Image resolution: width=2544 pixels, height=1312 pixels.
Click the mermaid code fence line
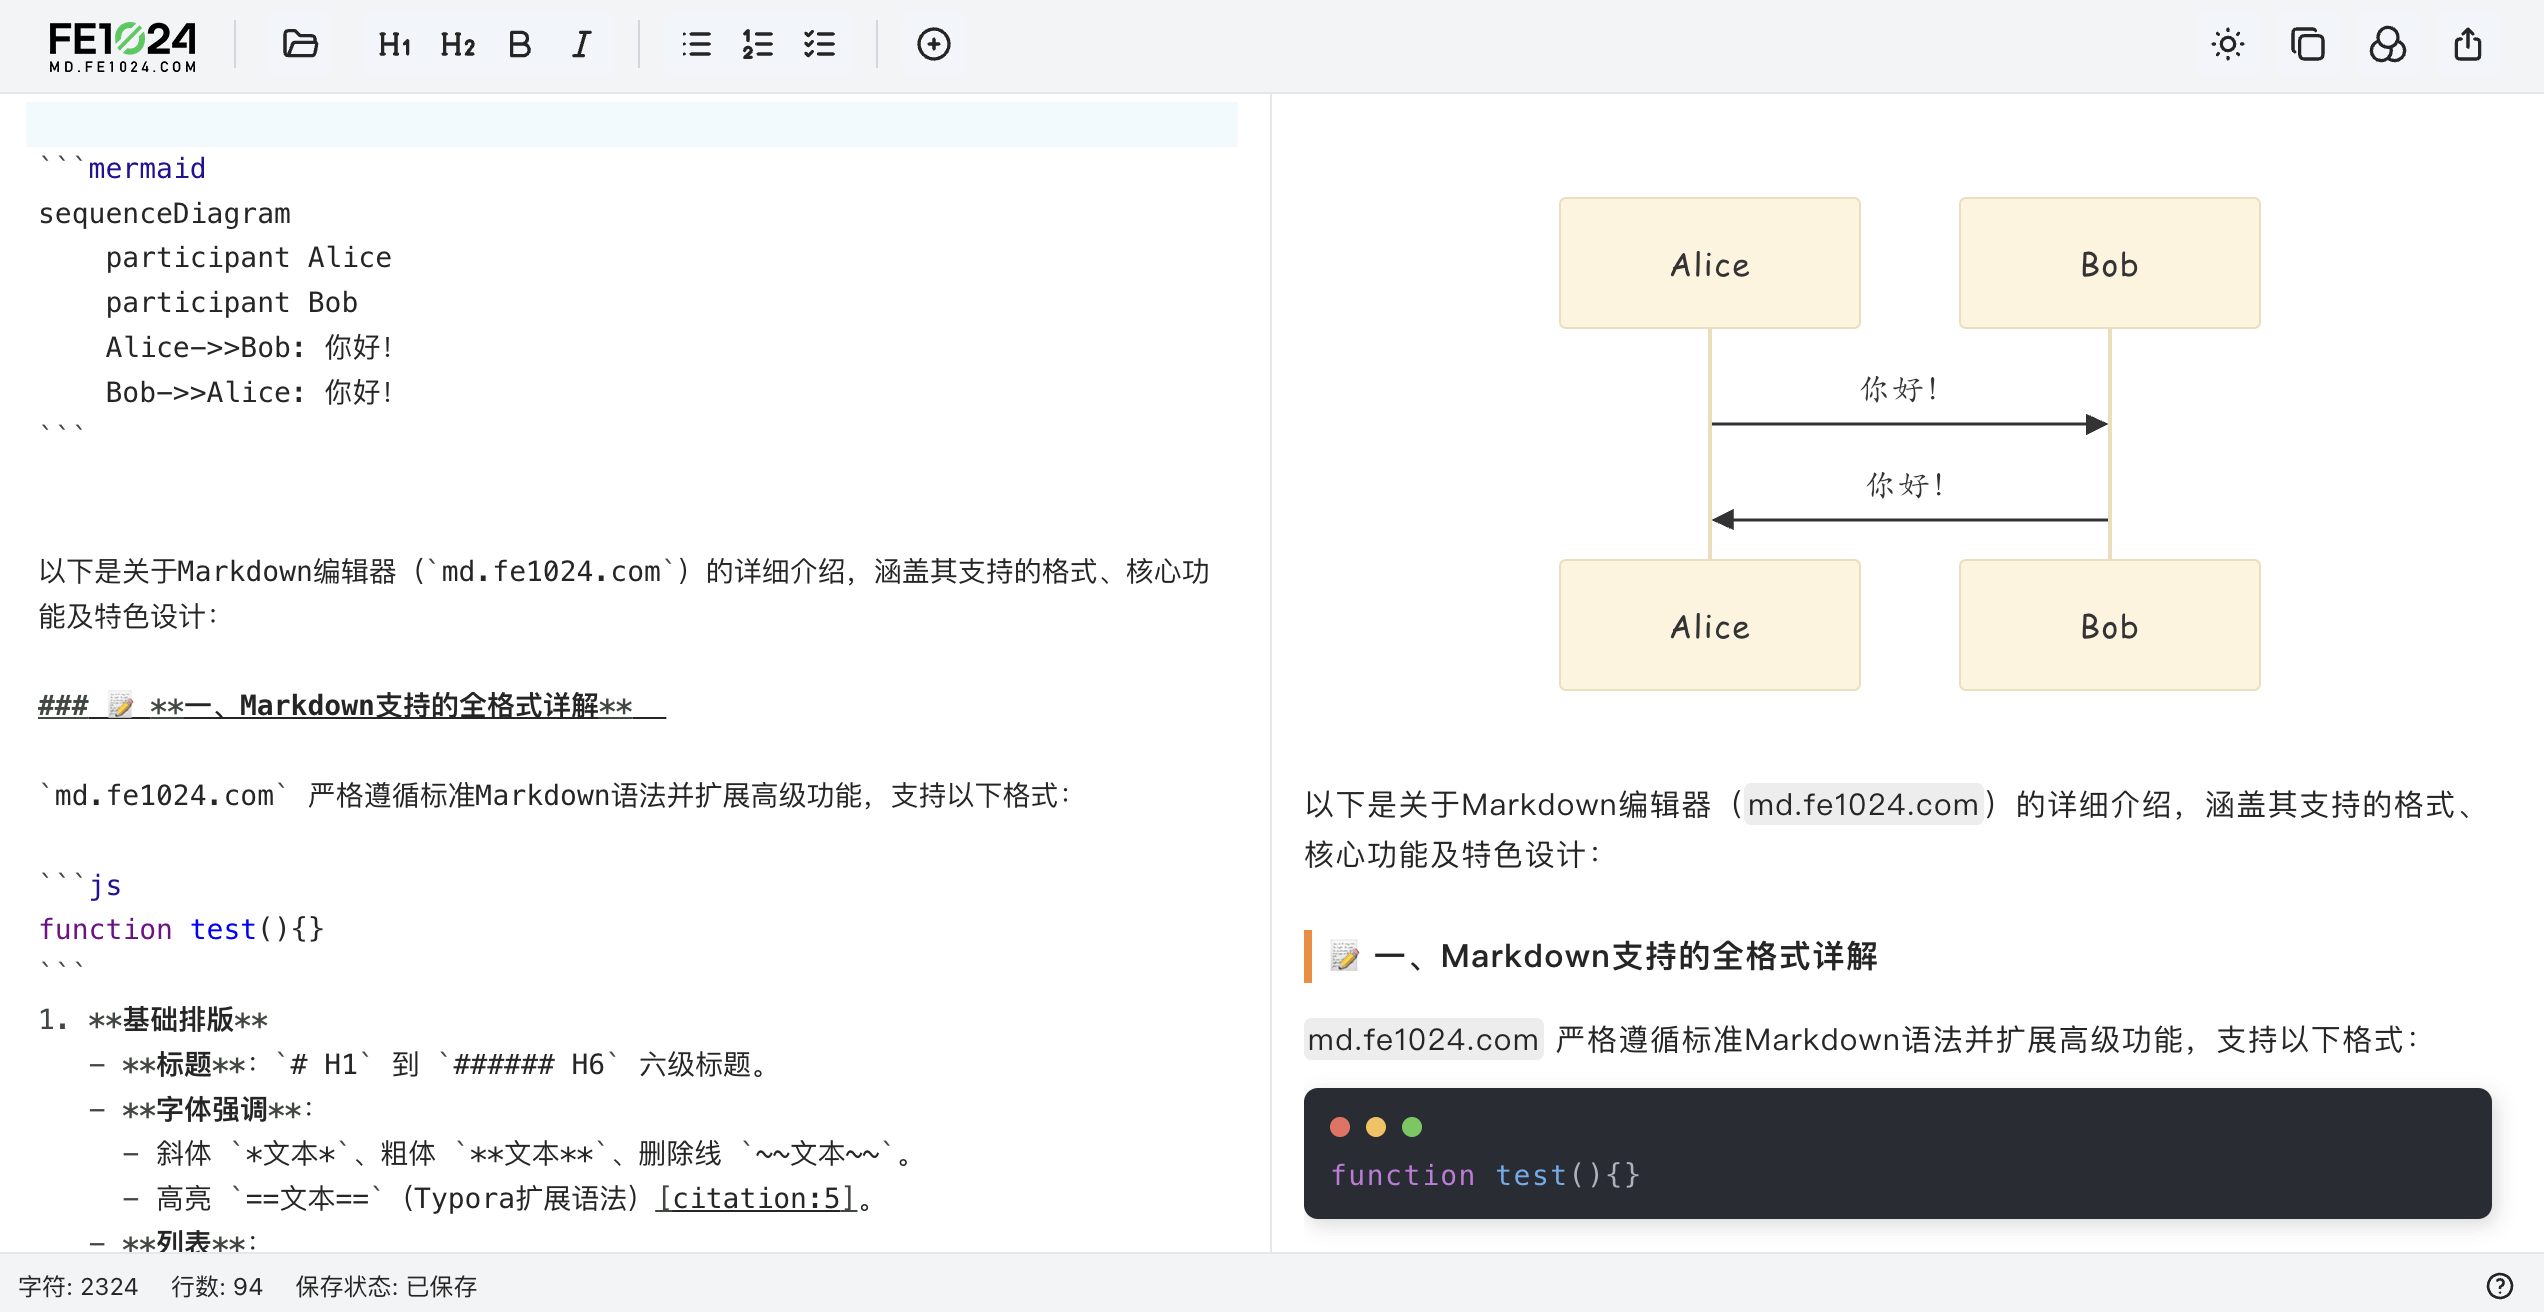point(122,168)
